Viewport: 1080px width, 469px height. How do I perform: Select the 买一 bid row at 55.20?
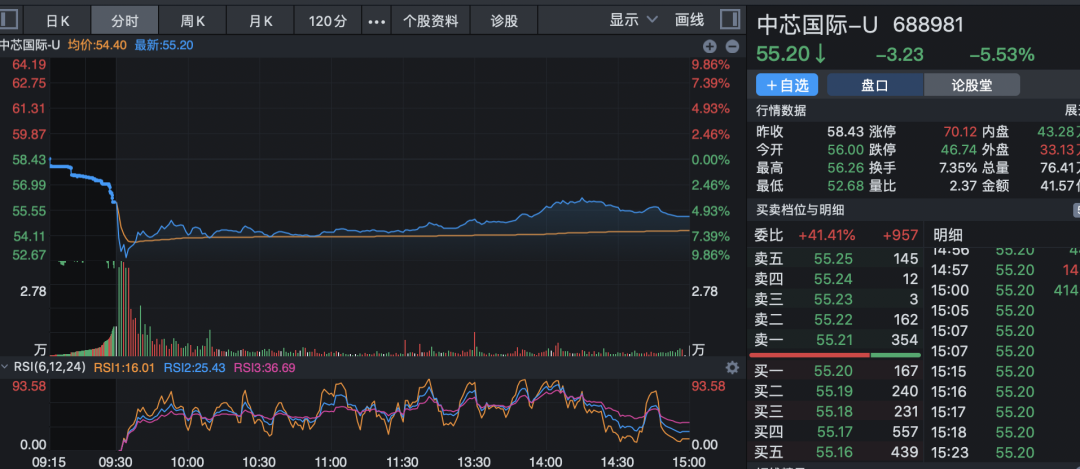click(x=836, y=371)
